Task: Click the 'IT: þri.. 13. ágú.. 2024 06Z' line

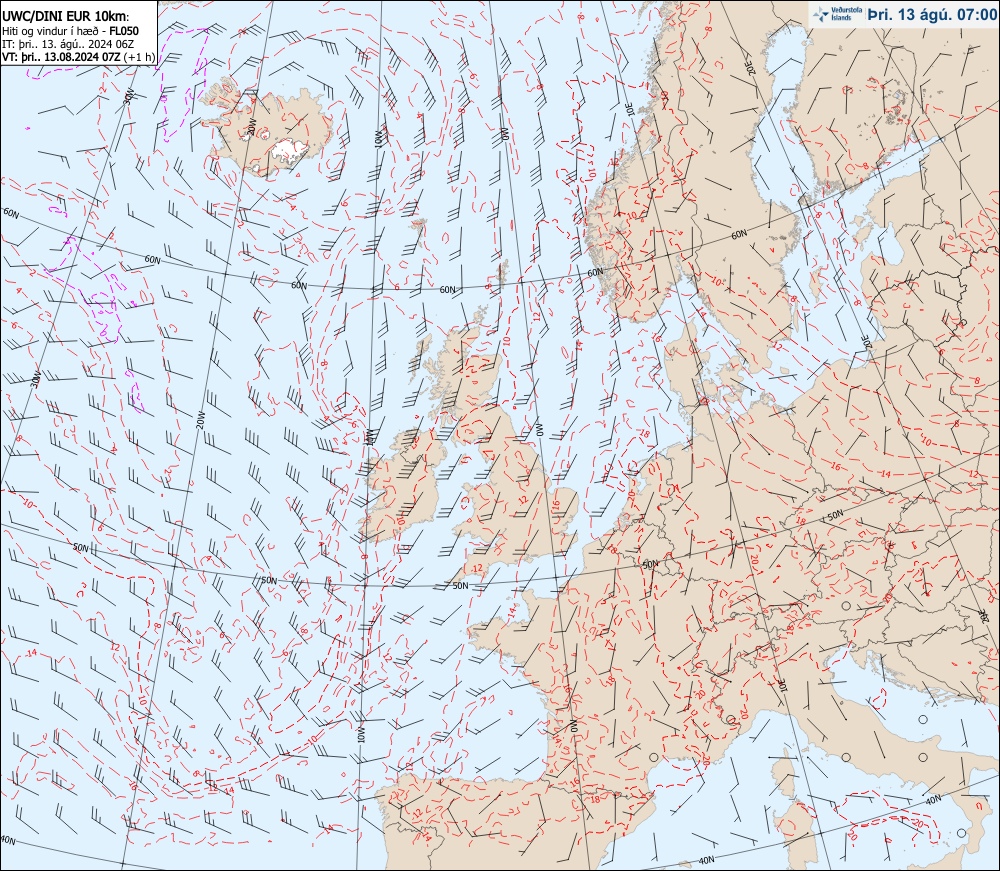Action: coord(69,43)
